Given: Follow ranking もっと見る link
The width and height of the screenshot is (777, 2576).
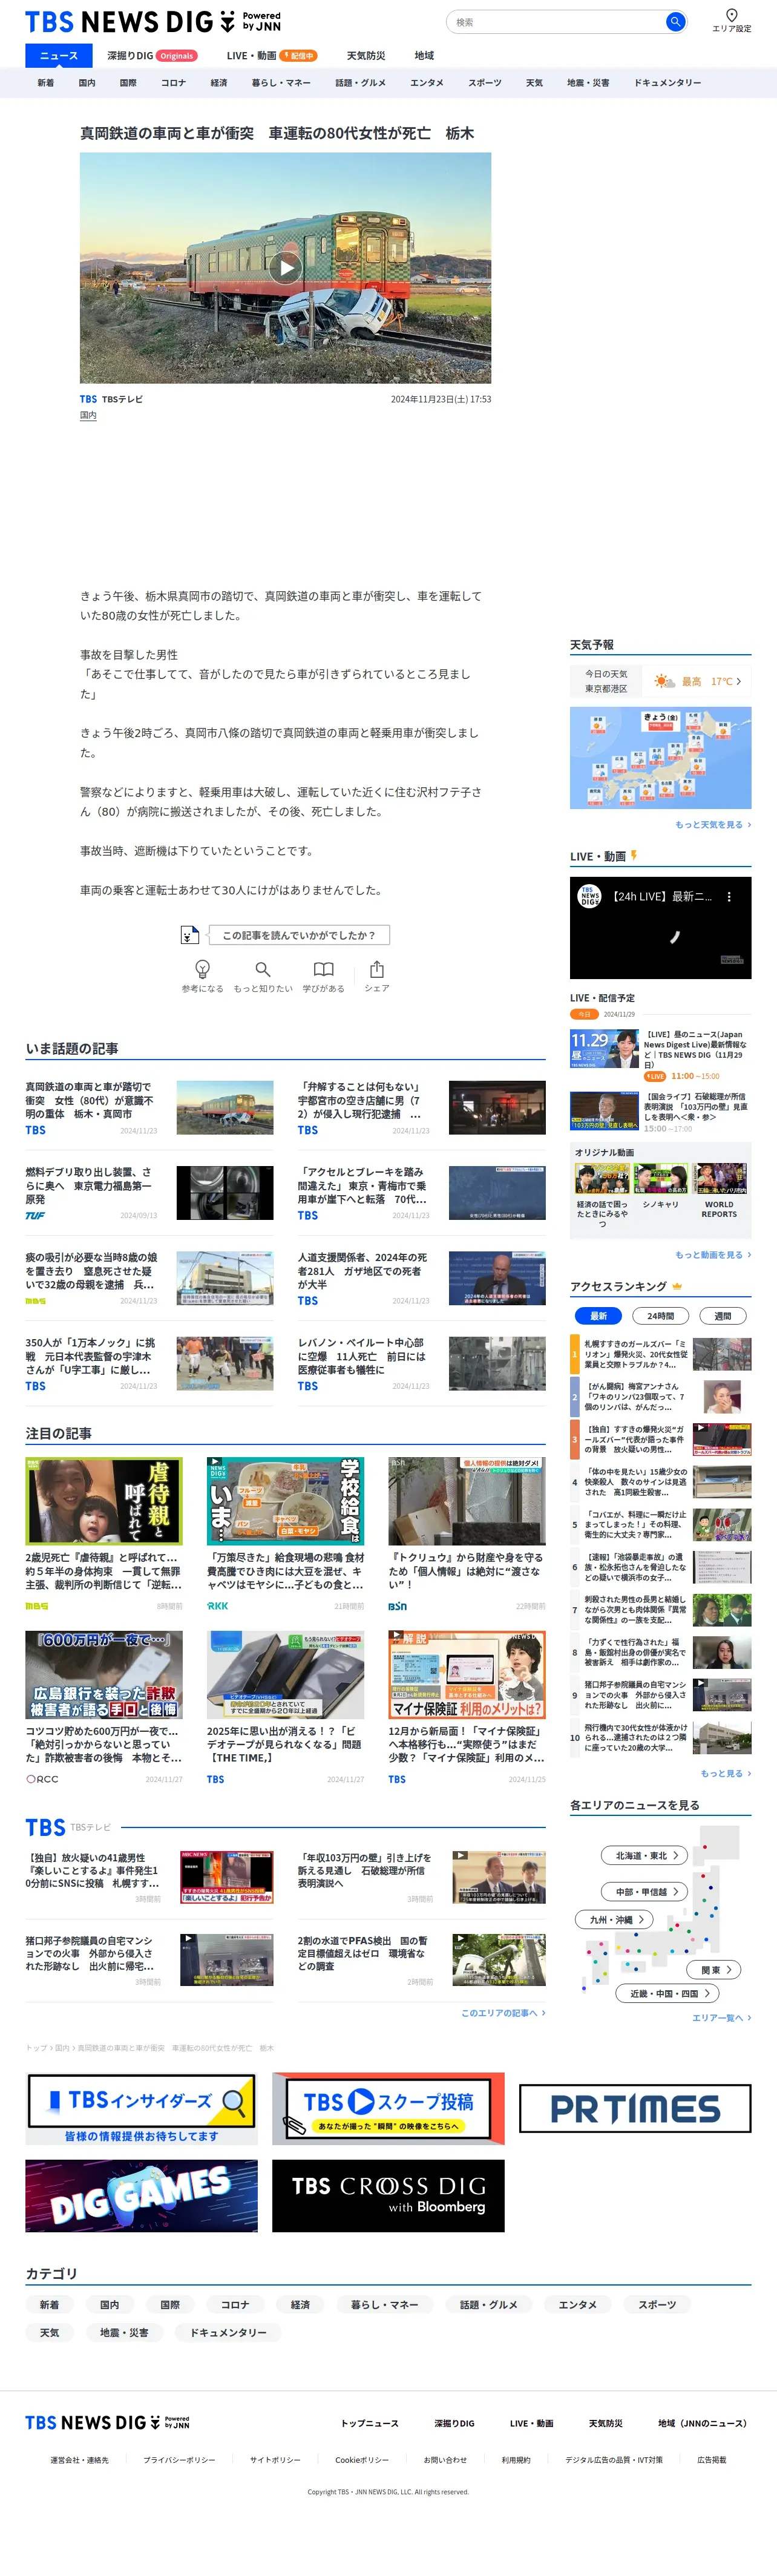Looking at the screenshot, I should pyautogui.click(x=725, y=1773).
